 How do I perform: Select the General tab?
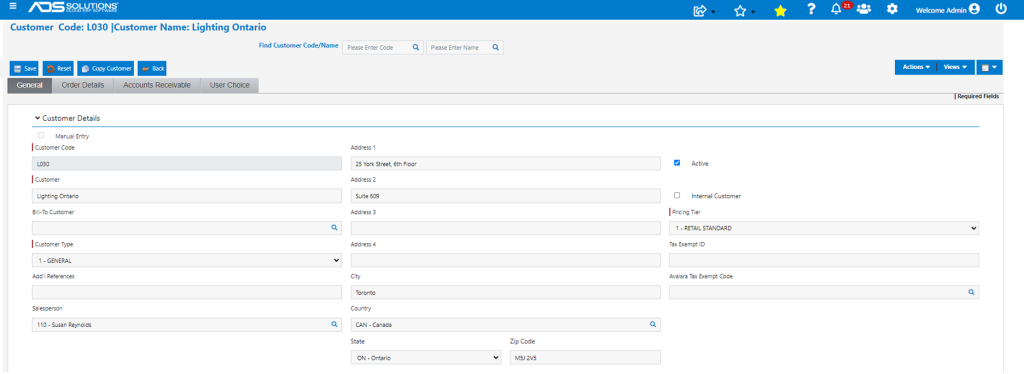29,85
